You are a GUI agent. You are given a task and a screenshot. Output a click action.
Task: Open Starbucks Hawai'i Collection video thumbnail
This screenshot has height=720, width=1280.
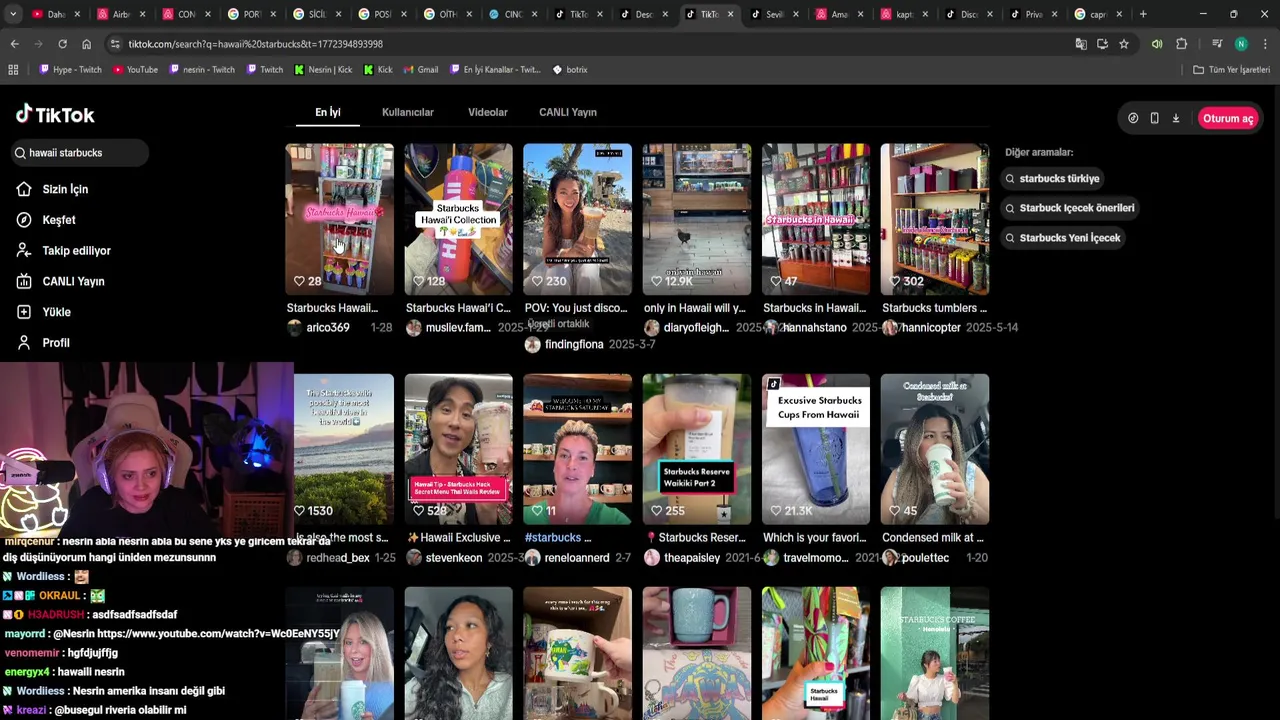[458, 219]
